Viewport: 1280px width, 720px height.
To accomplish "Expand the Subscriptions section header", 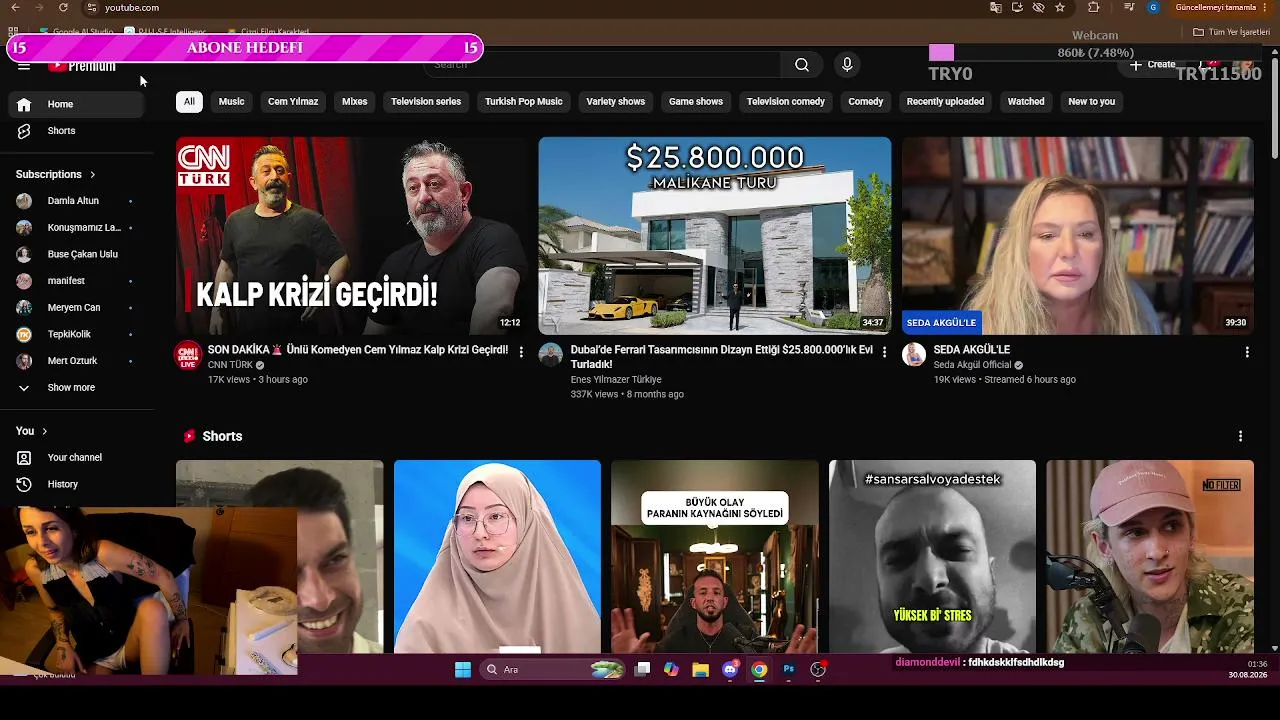I will pos(56,174).
